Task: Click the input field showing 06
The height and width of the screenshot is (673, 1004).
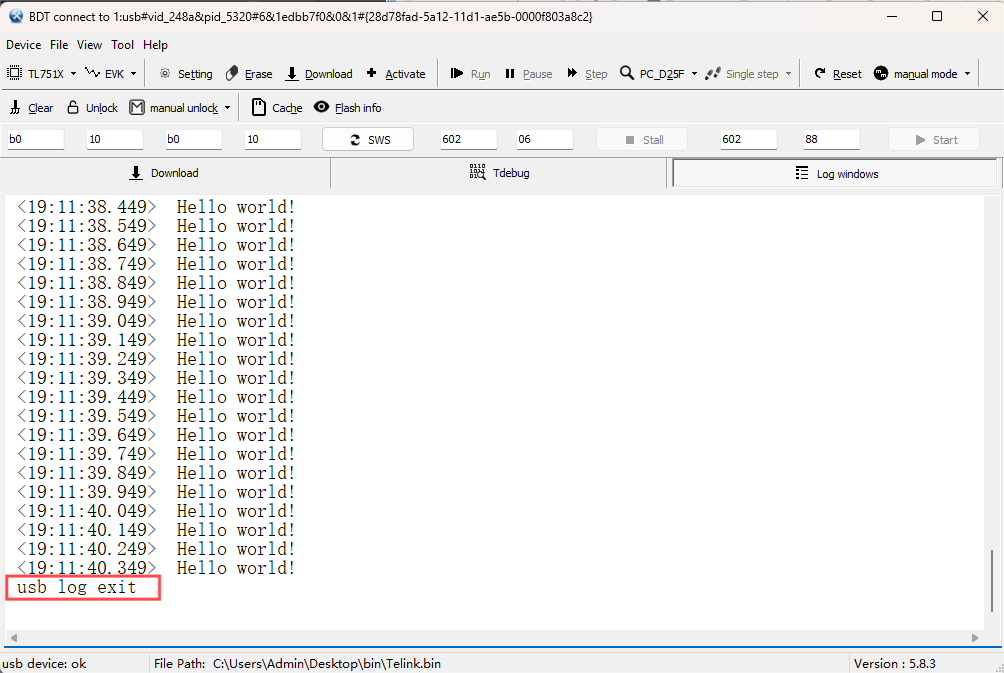Action: (544, 139)
